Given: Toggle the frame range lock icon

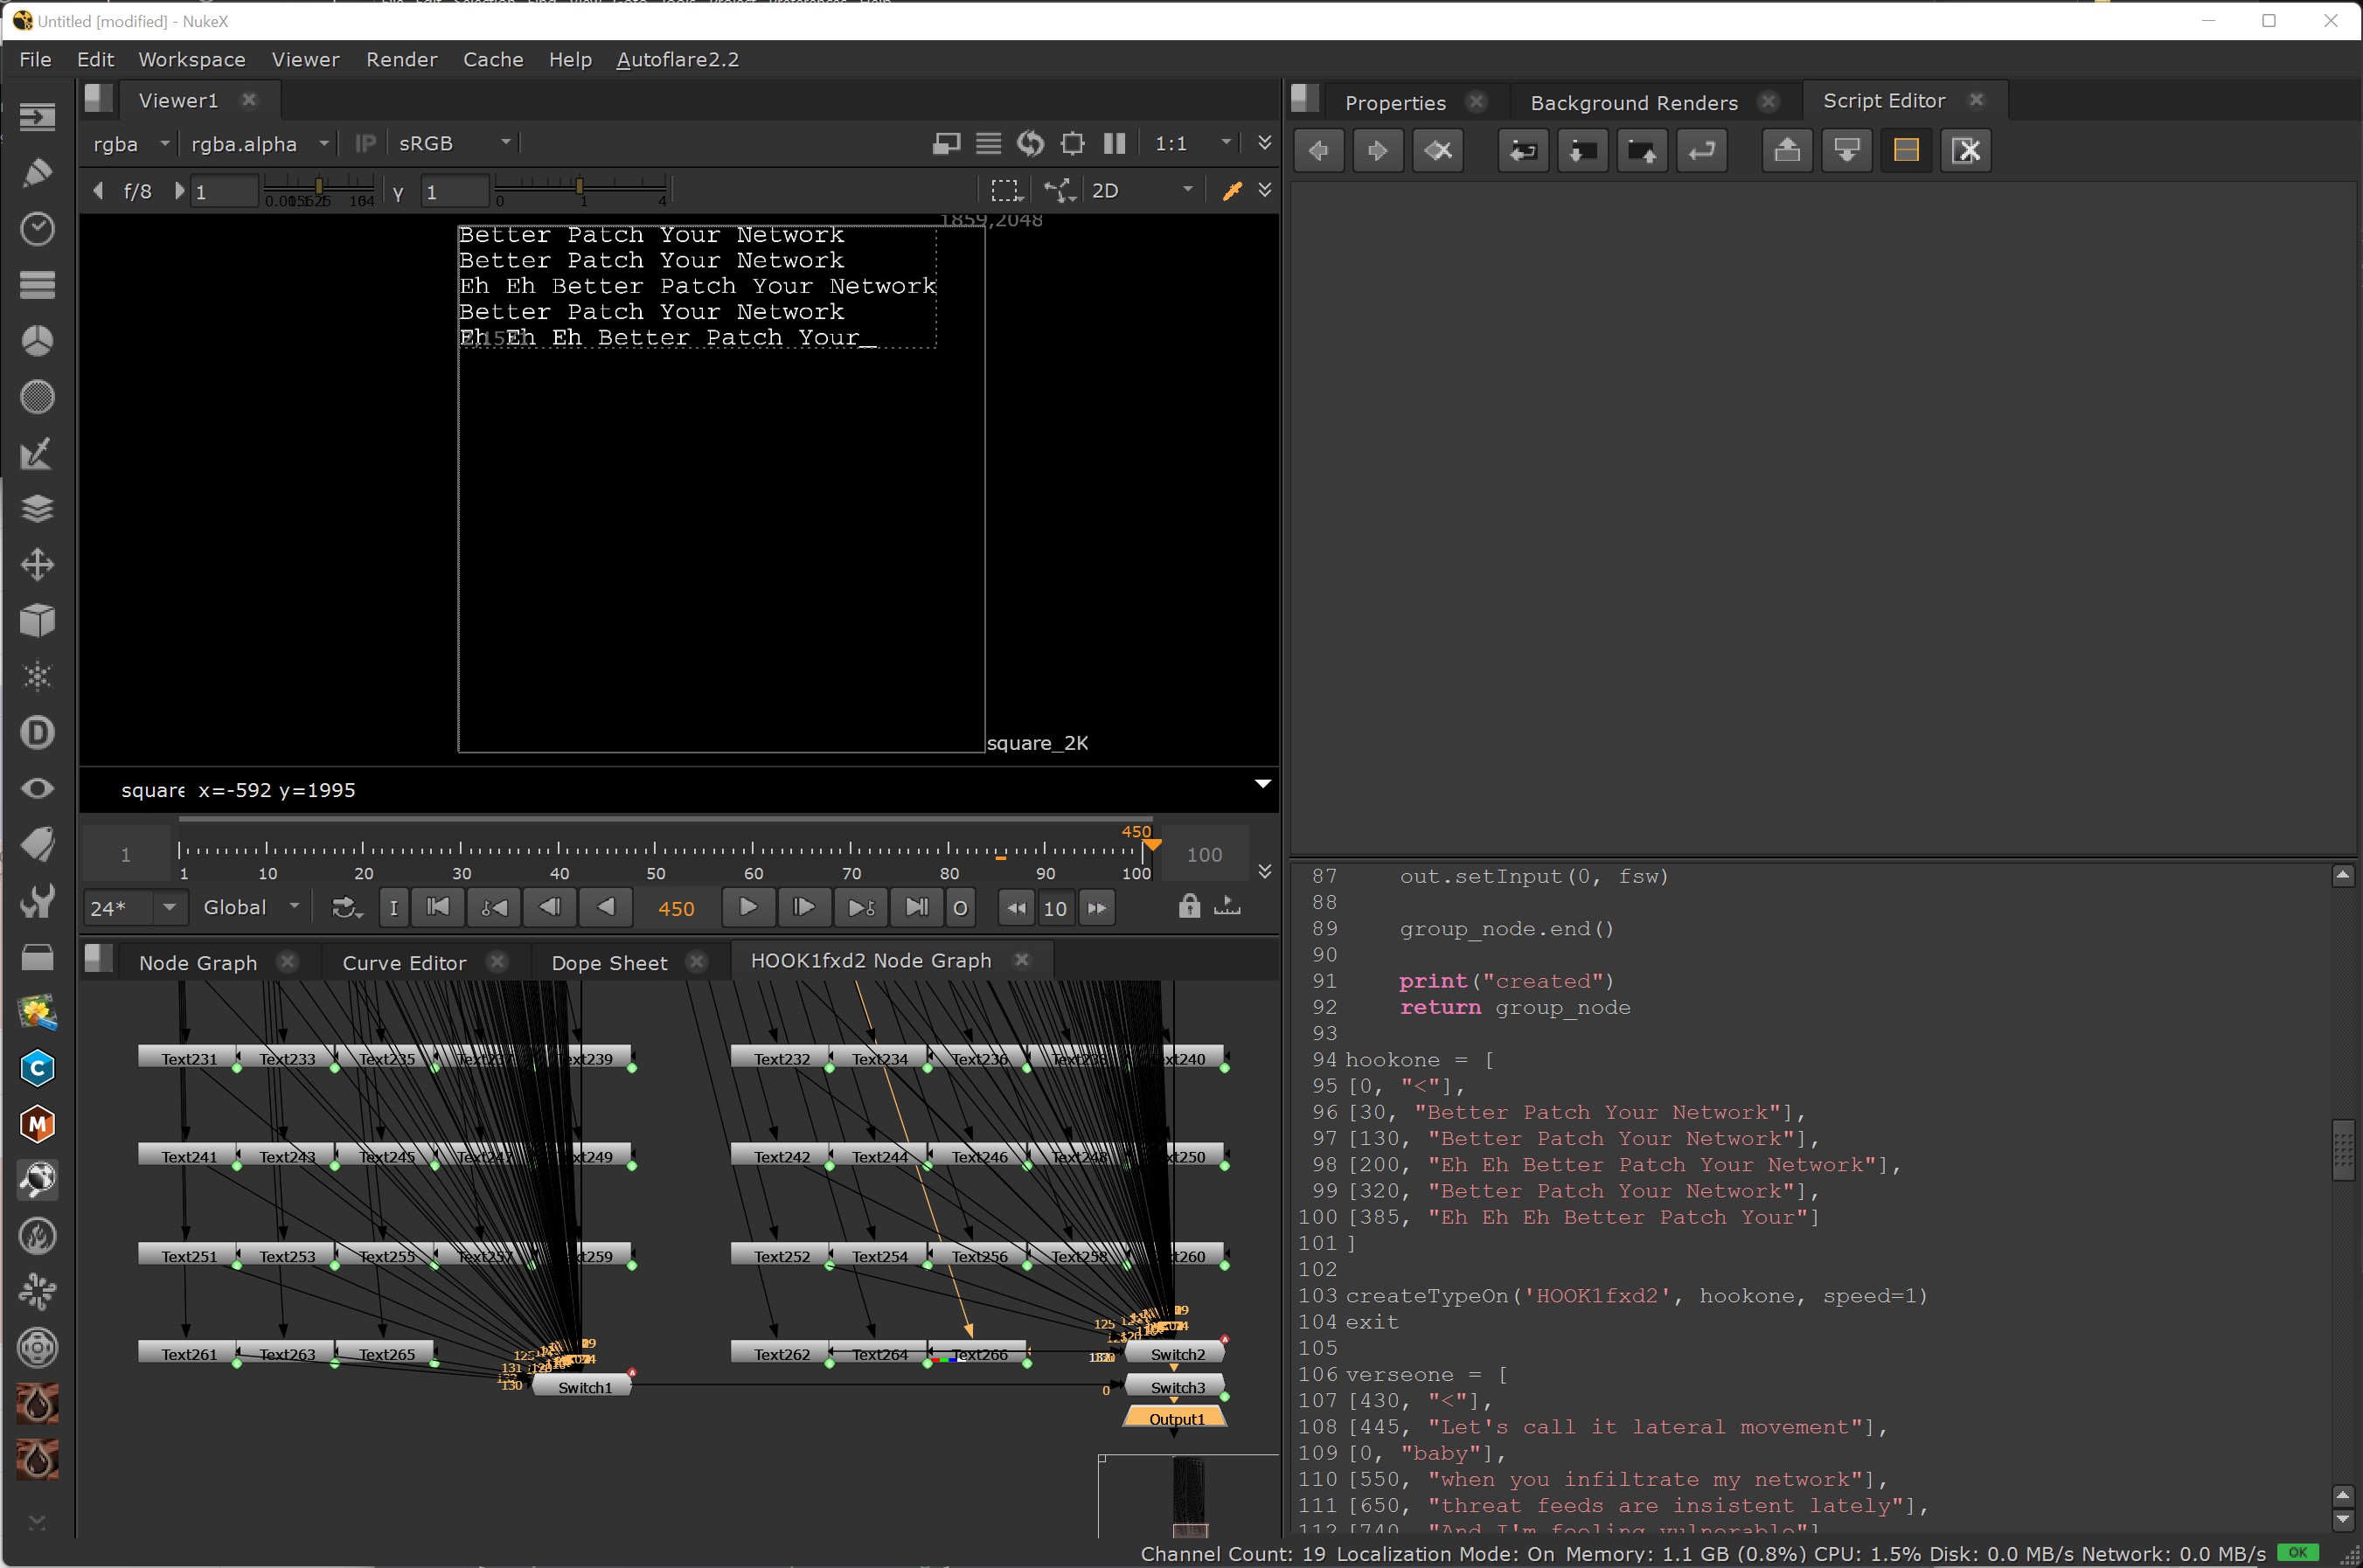Looking at the screenshot, I should point(1188,907).
